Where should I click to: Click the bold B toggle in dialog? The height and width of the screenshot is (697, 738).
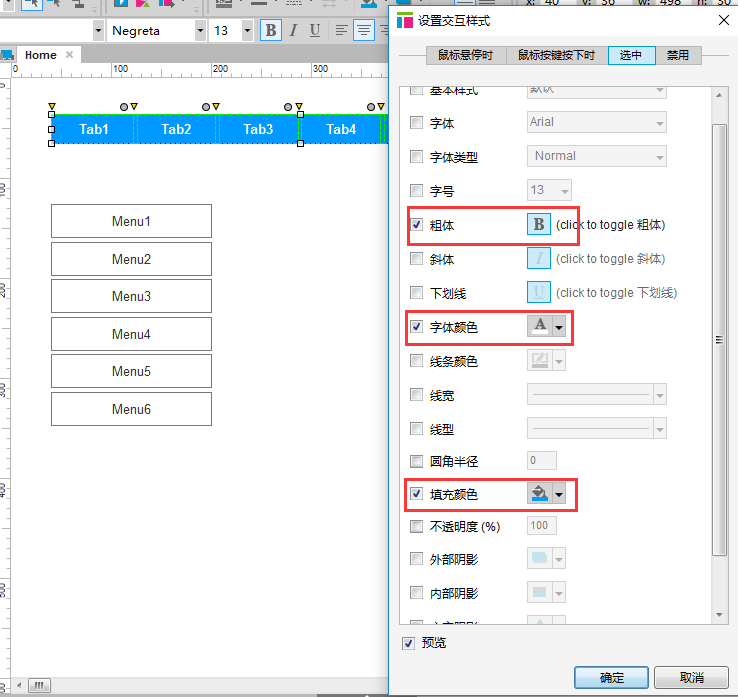539,224
